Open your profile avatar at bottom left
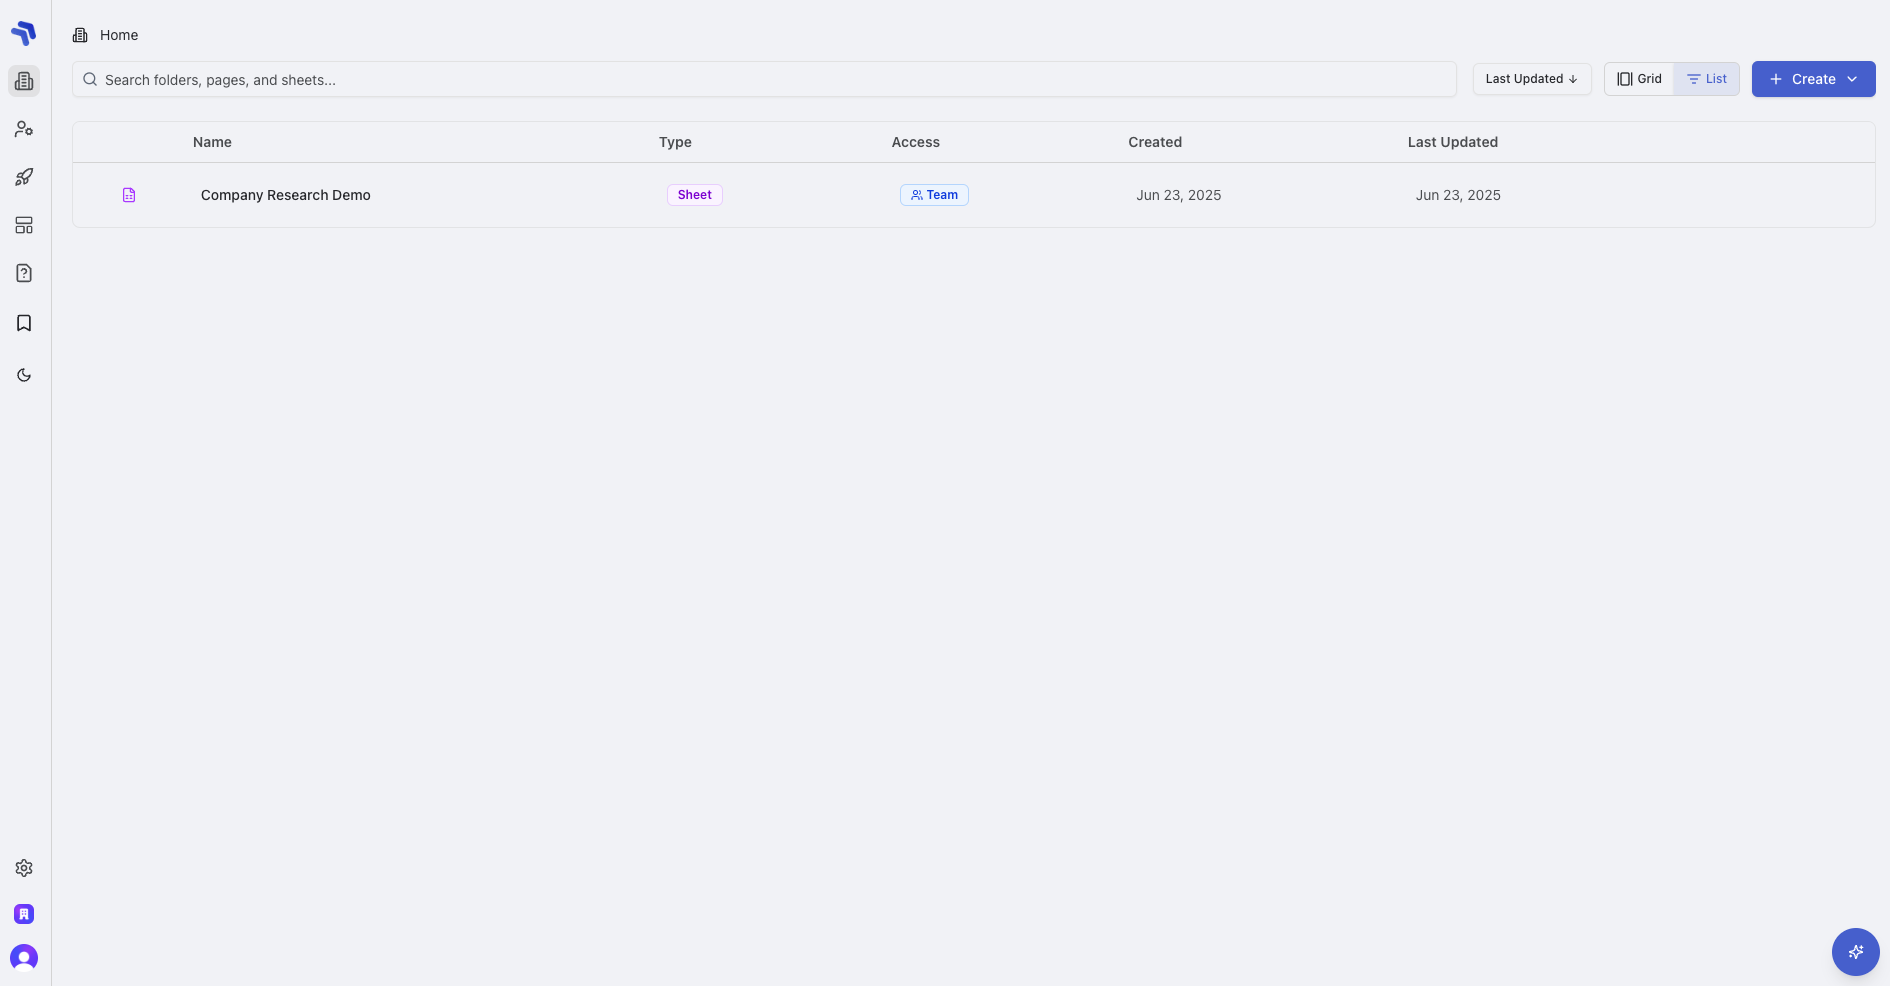Viewport: 1890px width, 986px height. 24,958
